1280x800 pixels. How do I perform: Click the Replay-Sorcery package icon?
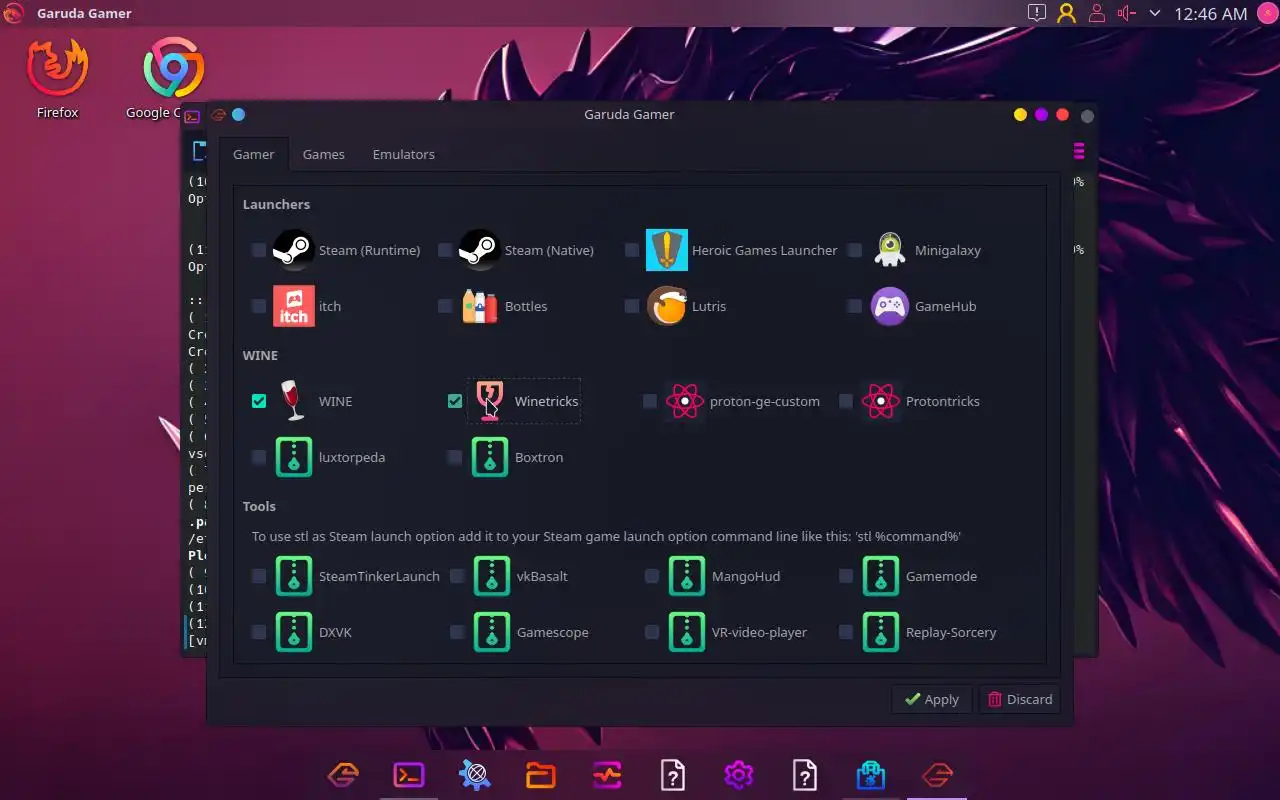click(x=881, y=632)
